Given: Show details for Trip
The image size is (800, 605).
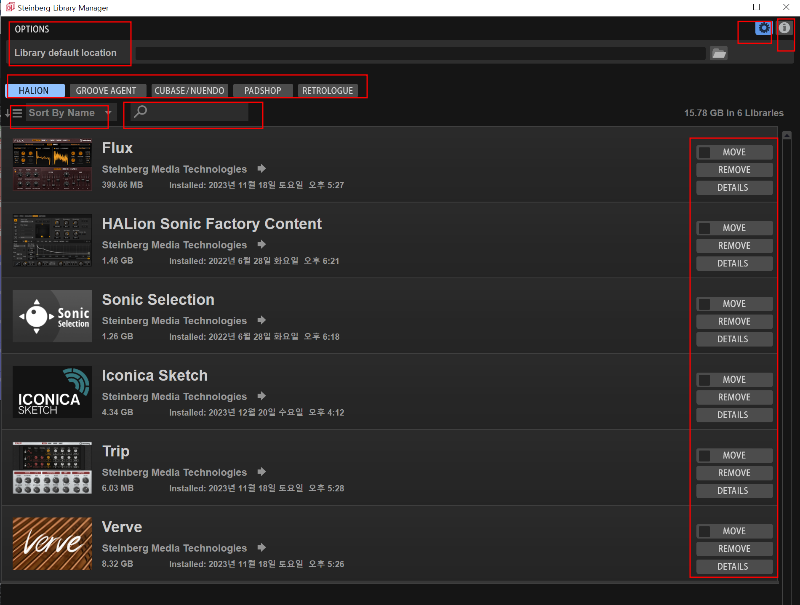Looking at the screenshot, I should [x=734, y=491].
